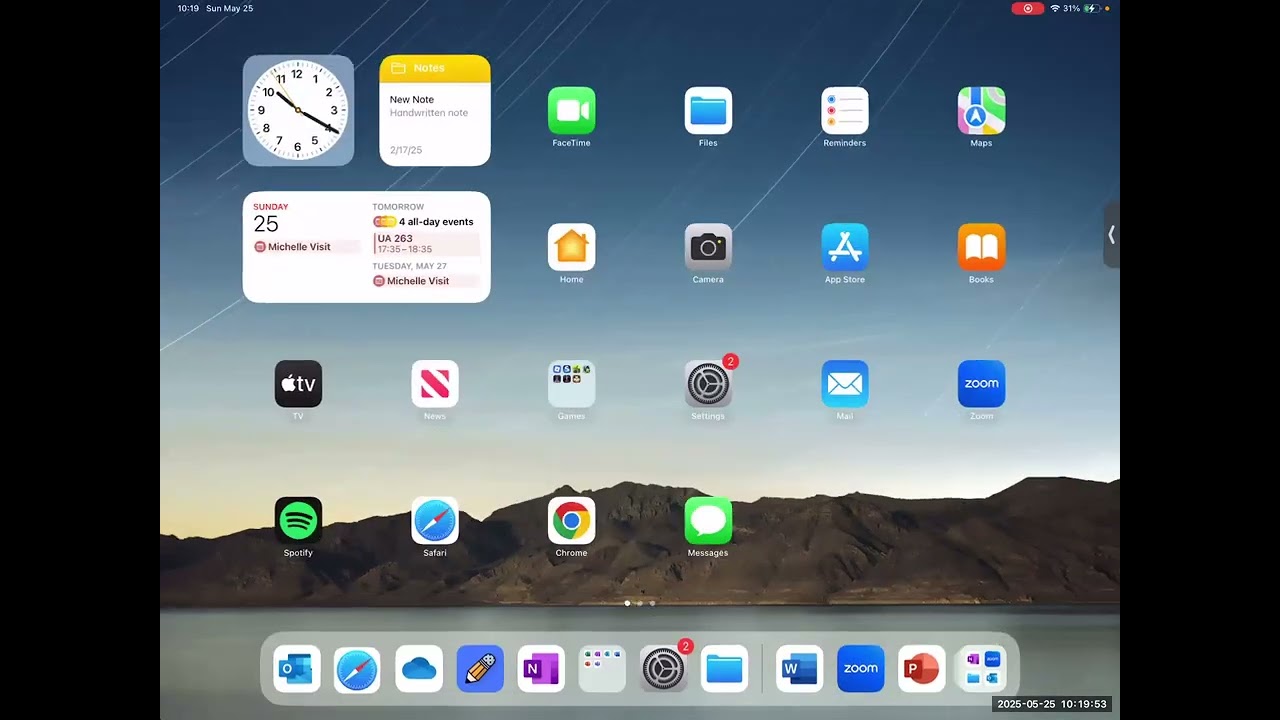Open the Notes widget header
Image resolution: width=1280 pixels, height=720 pixels.
tap(435, 68)
